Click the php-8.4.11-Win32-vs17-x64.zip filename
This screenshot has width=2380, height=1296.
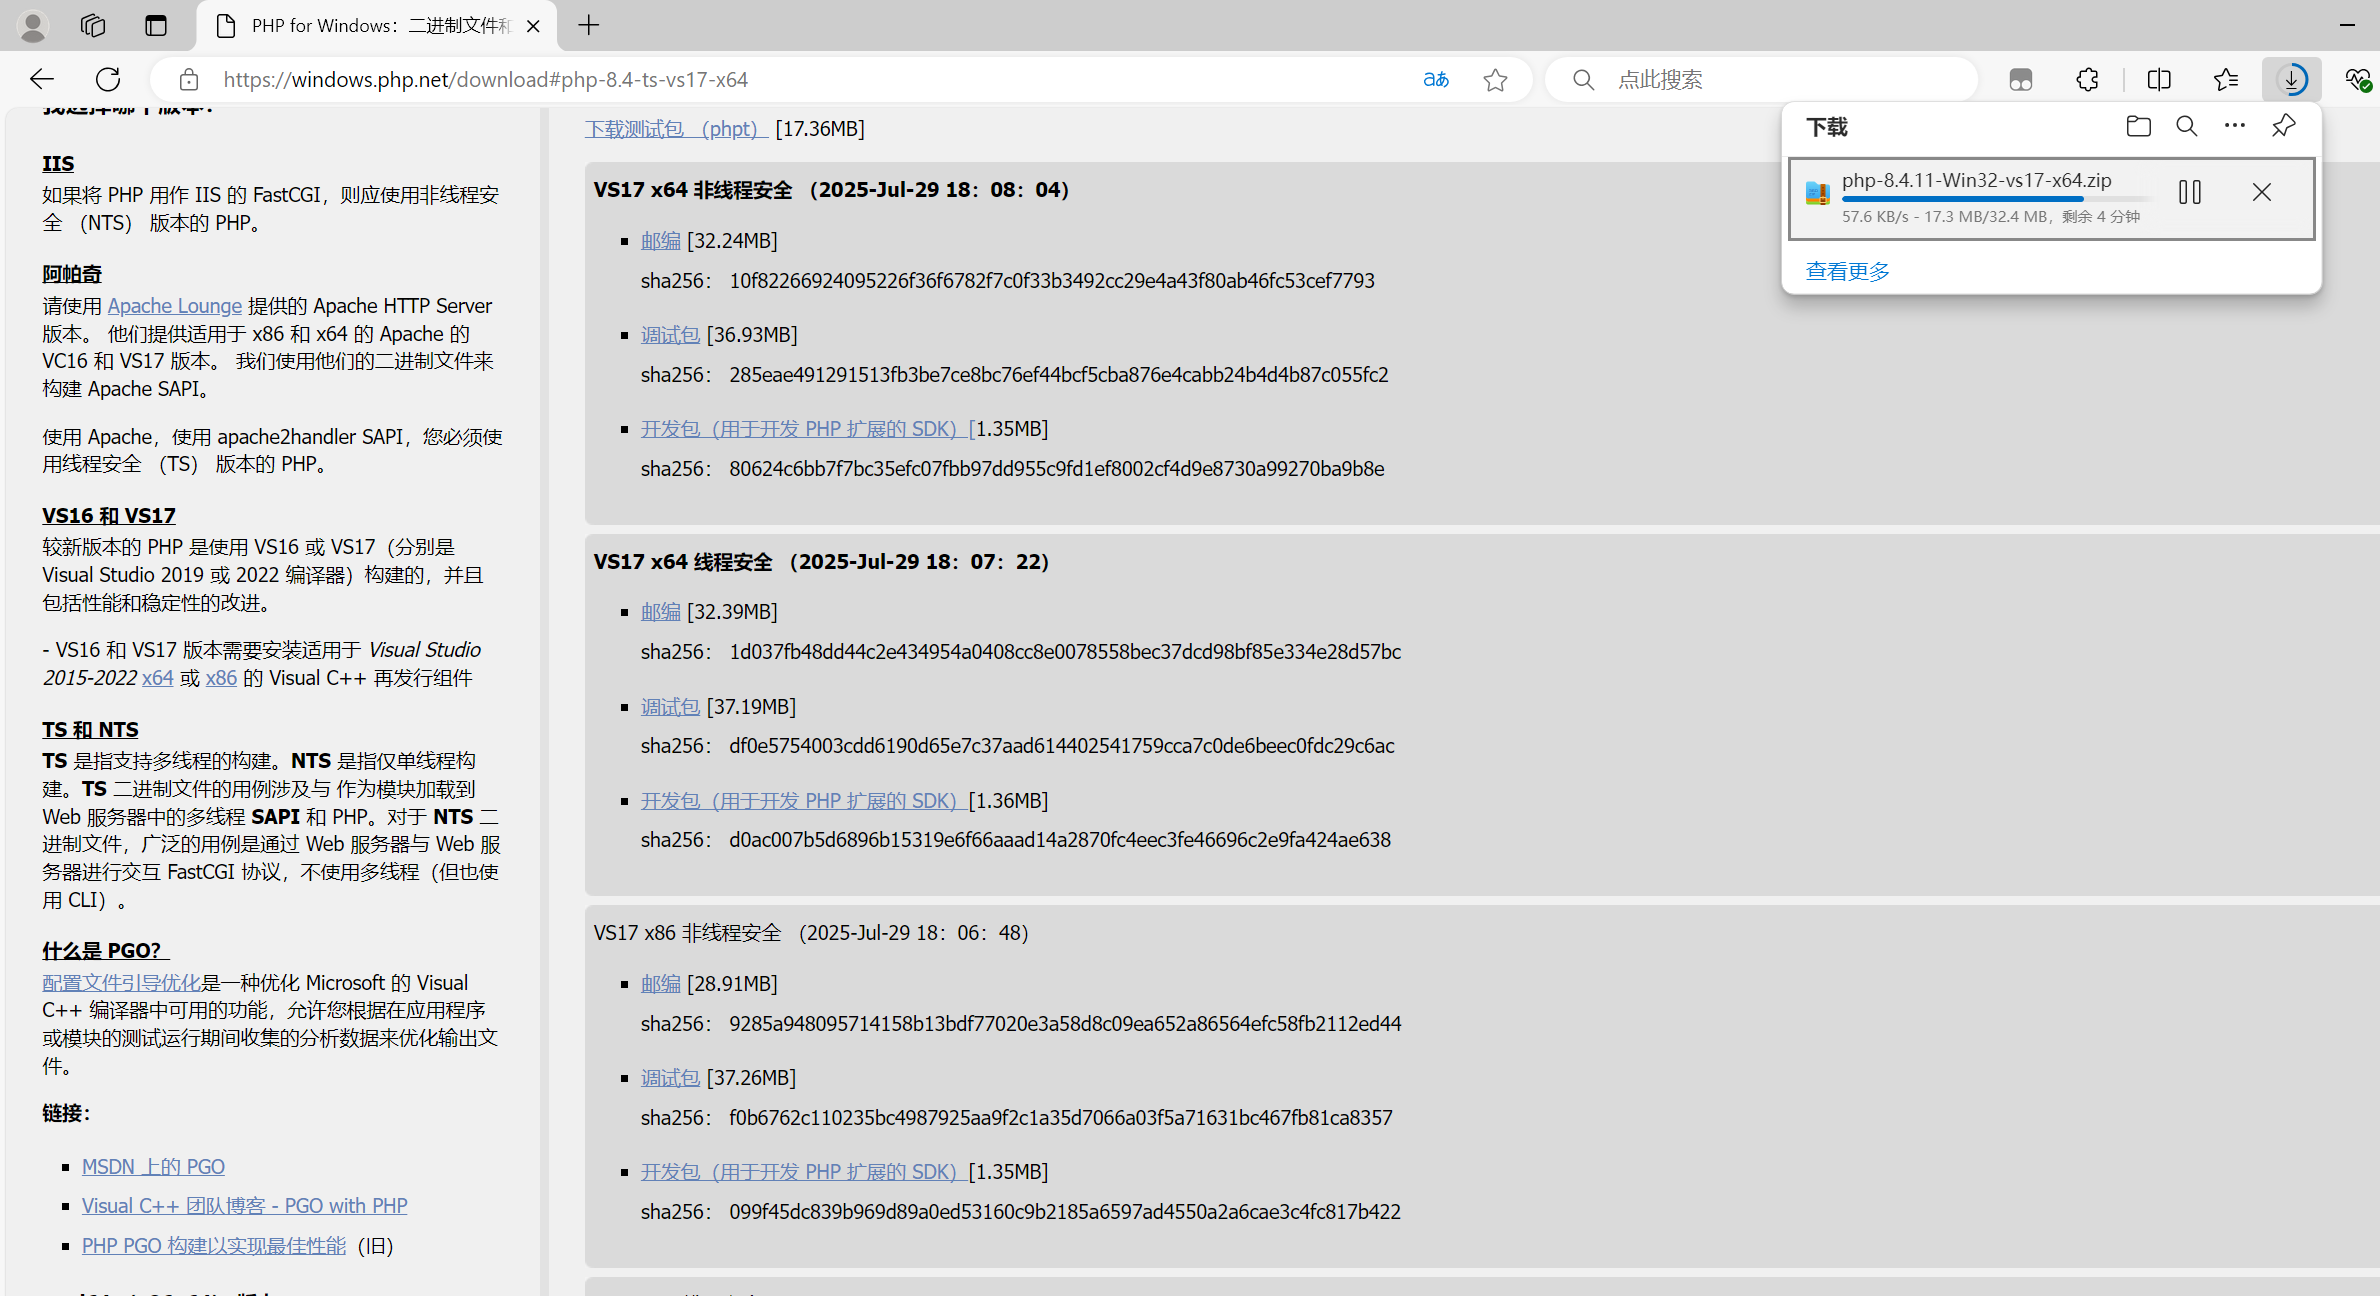[x=1977, y=180]
